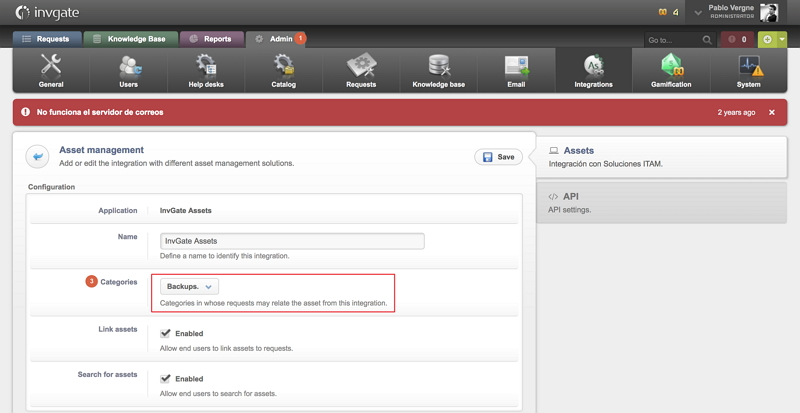The height and width of the screenshot is (413, 800).
Task: Open the Email admin section
Action: pos(516,70)
